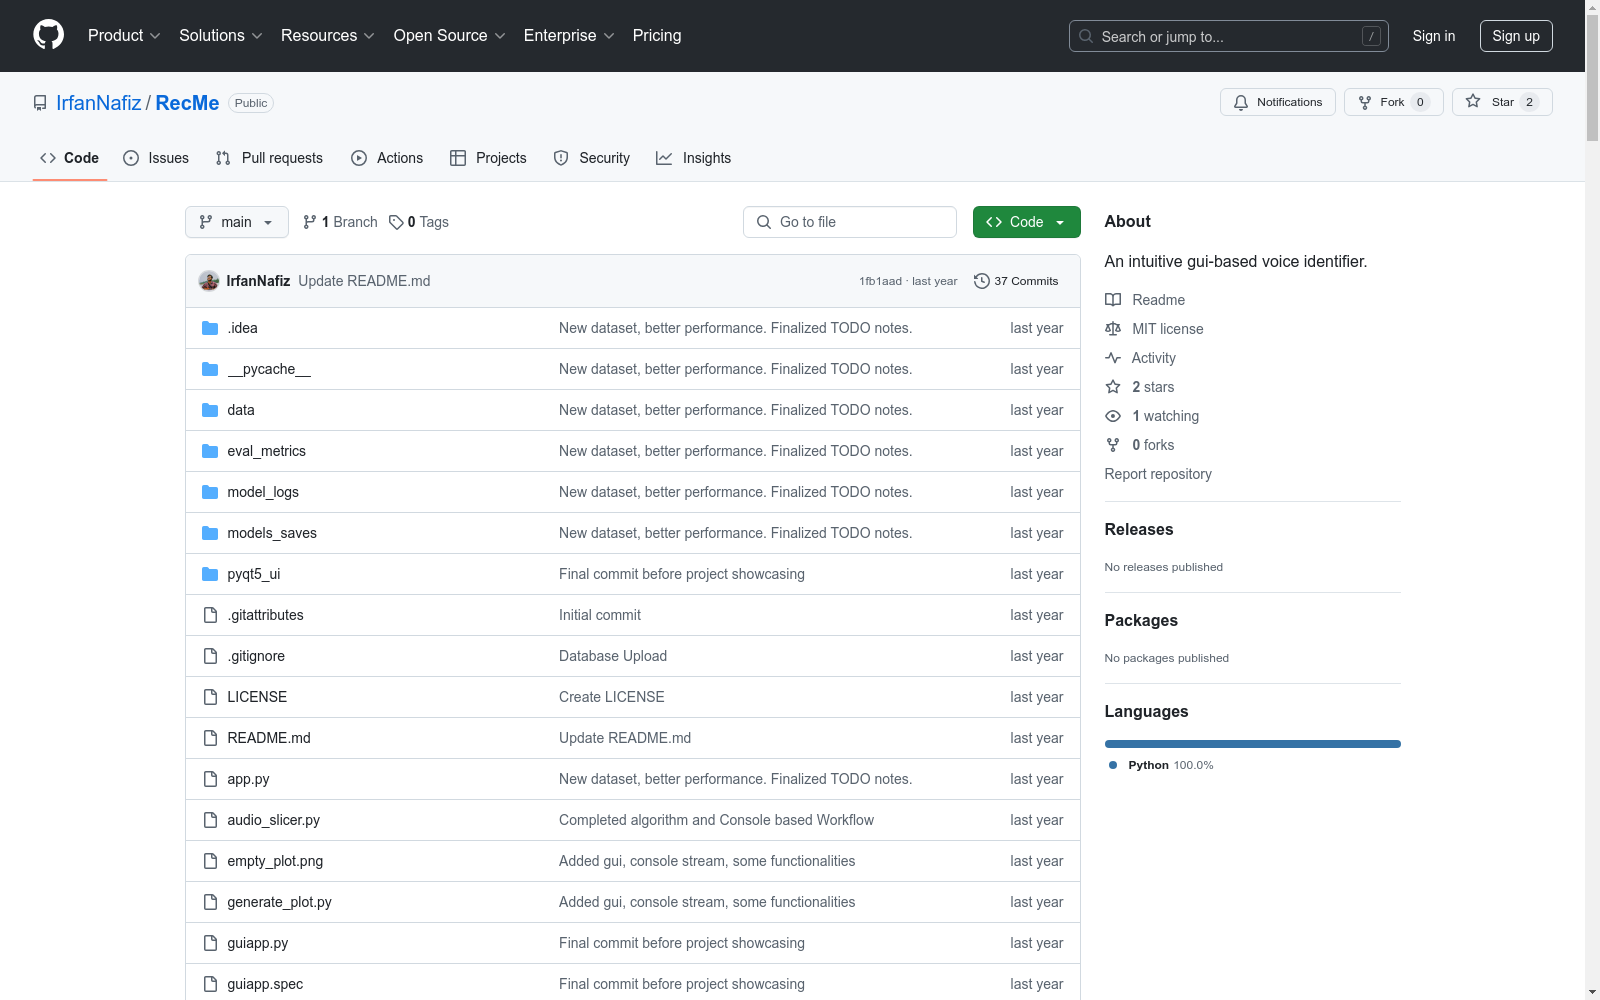Screen dimensions: 1600x1000
Task: Open the RecMe repository link
Action: [187, 103]
